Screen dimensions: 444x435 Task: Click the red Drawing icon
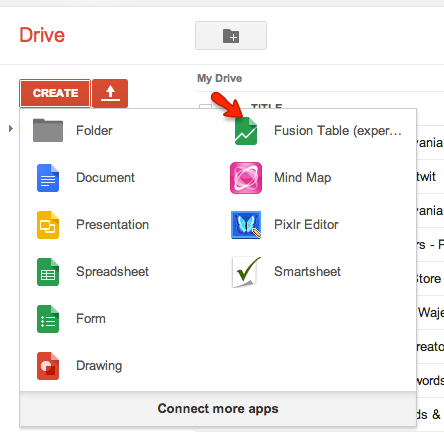tap(48, 366)
